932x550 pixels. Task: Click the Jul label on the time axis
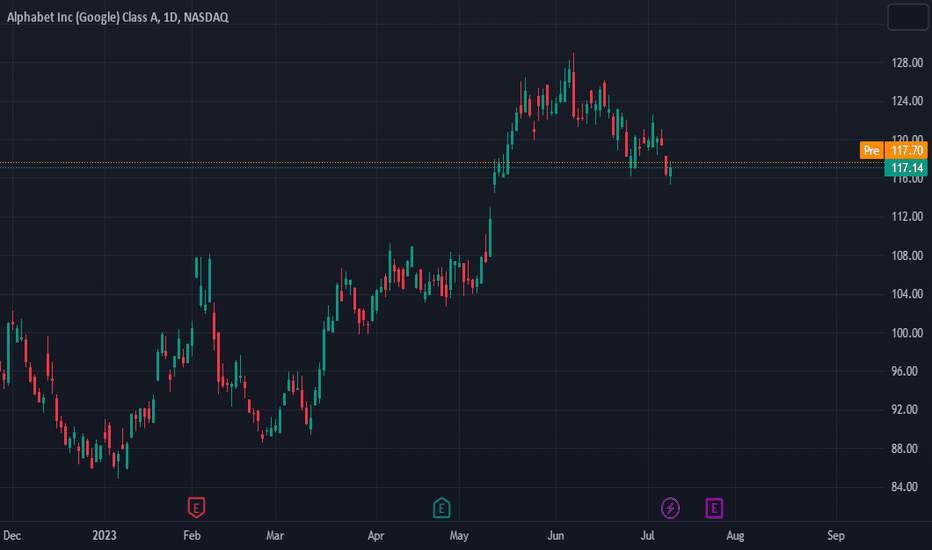click(647, 536)
